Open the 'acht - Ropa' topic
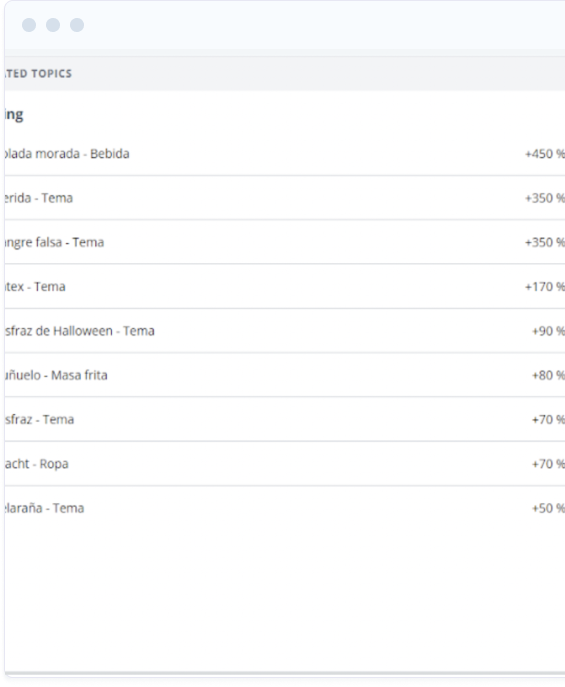The image size is (565, 687). coord(285,464)
